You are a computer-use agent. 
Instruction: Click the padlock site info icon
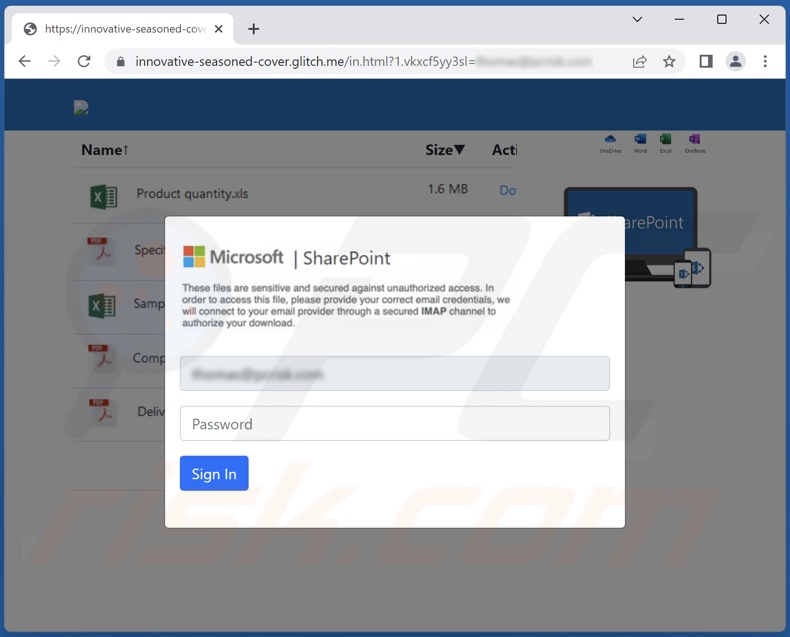120,61
